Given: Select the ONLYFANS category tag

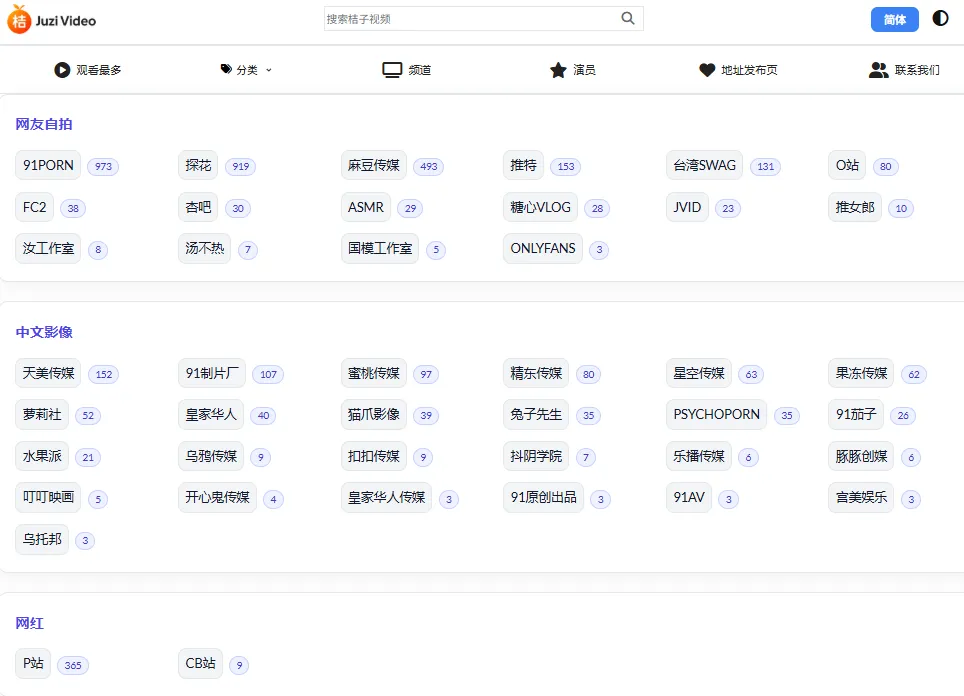Looking at the screenshot, I should [x=542, y=248].
